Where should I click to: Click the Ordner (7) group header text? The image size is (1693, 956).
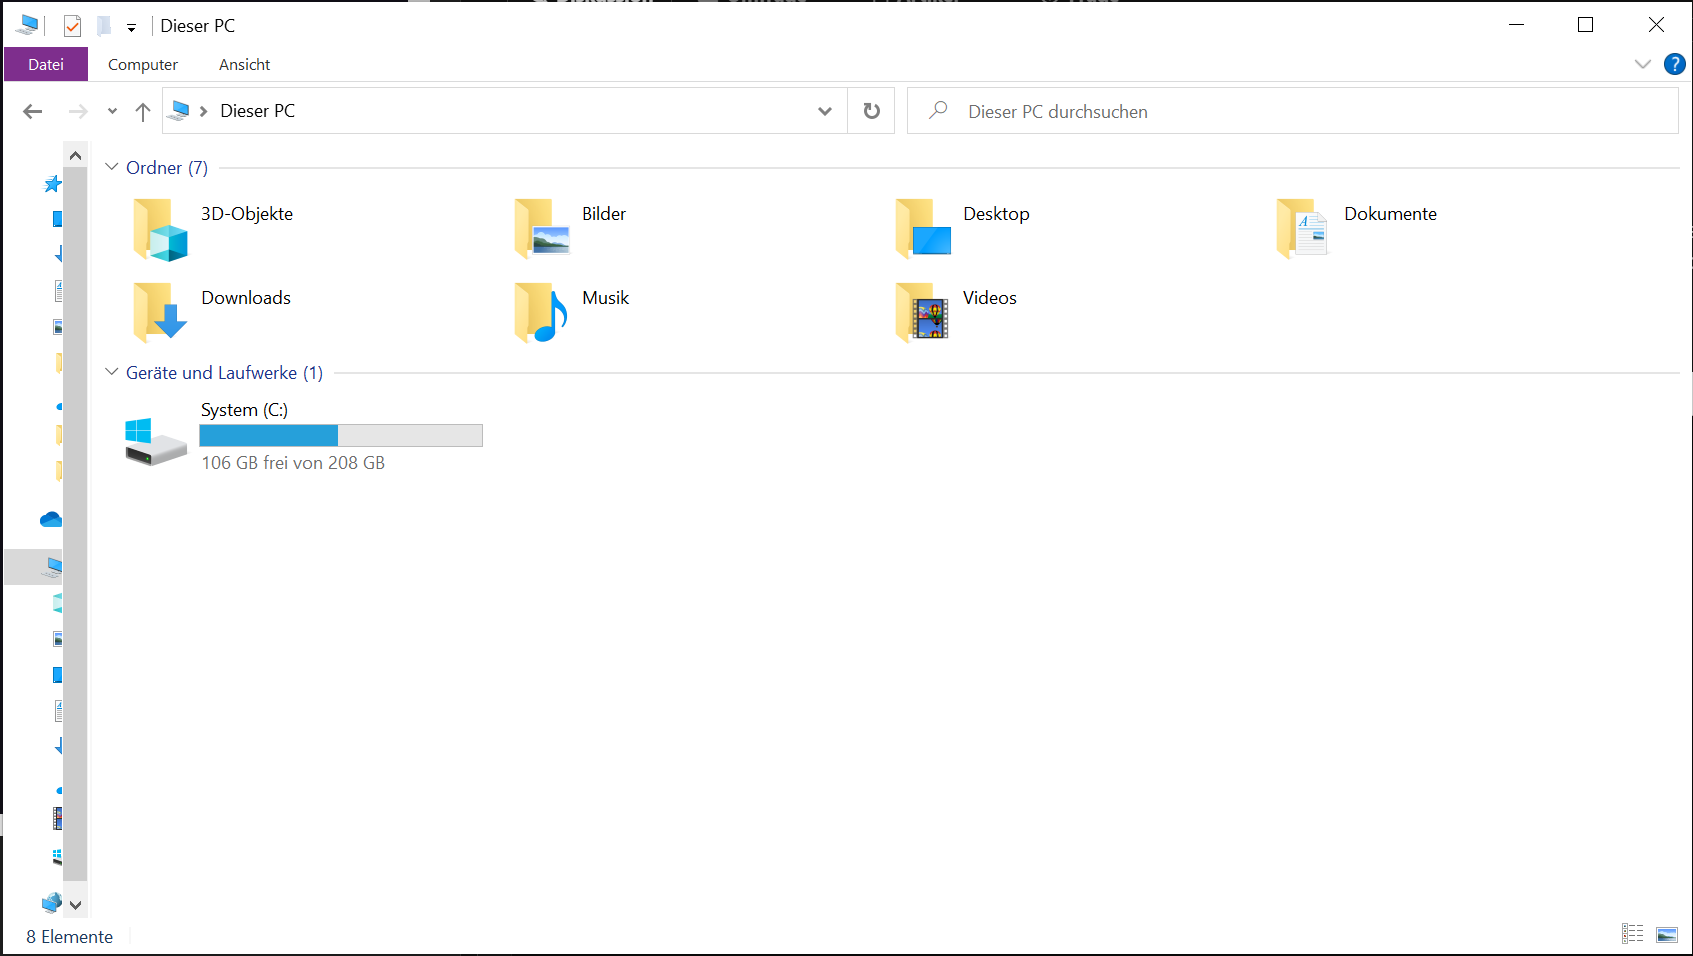tap(167, 168)
